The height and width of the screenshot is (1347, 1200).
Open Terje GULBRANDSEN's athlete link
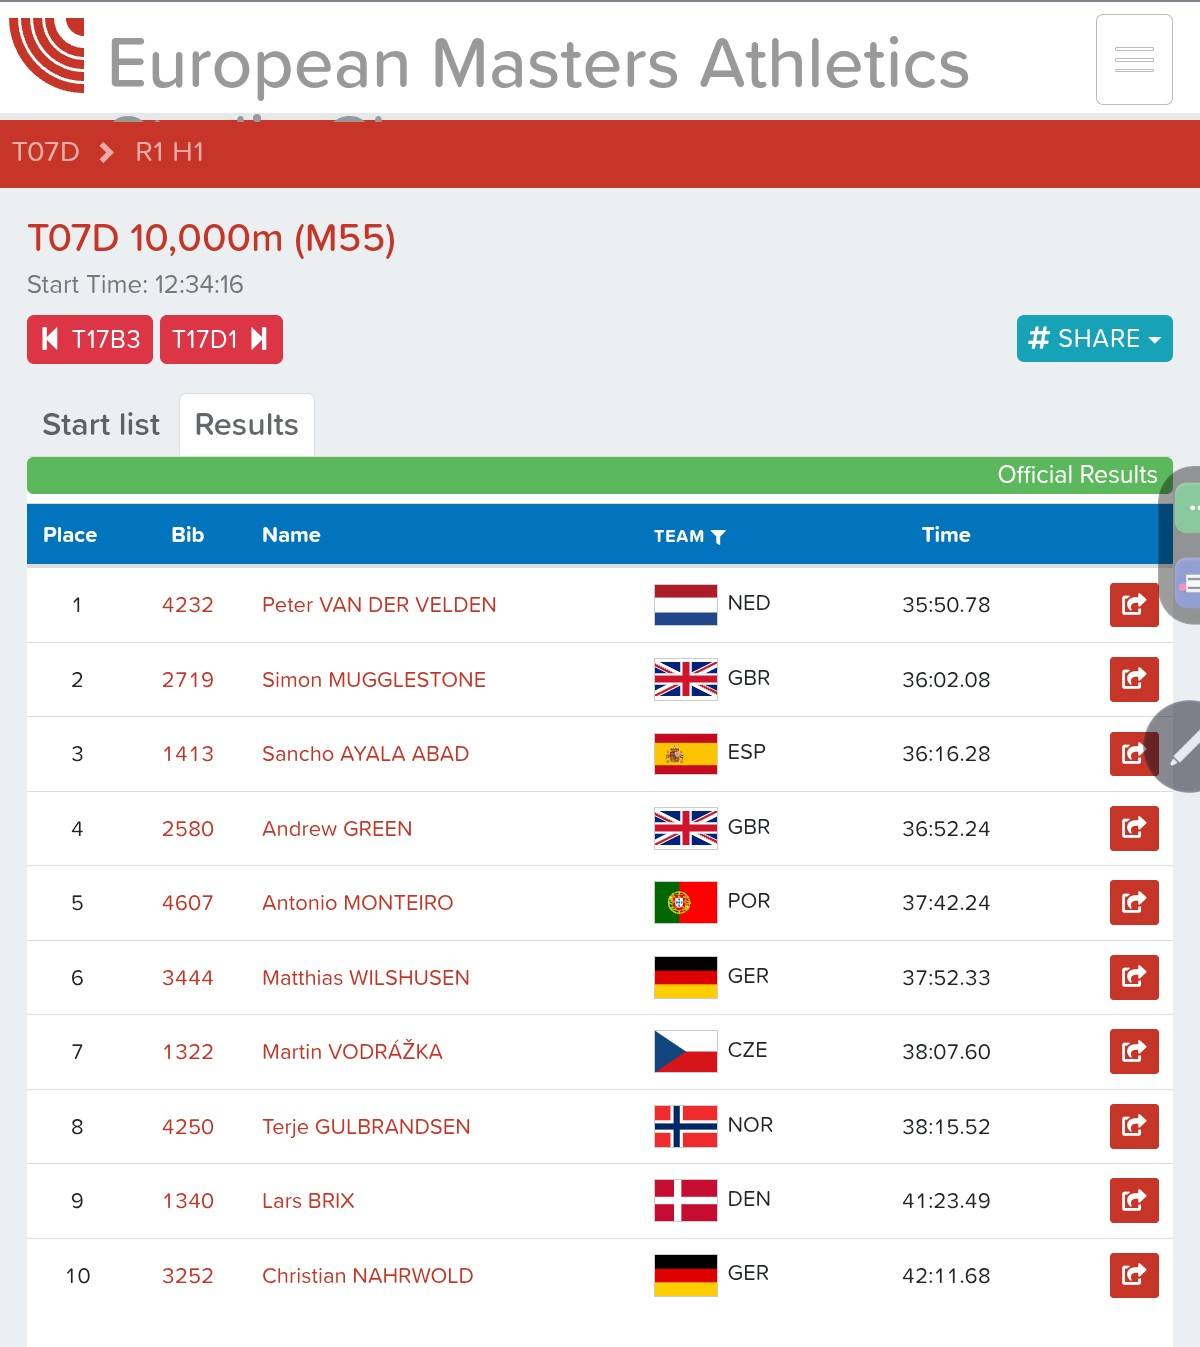pyautogui.click(x=366, y=1127)
